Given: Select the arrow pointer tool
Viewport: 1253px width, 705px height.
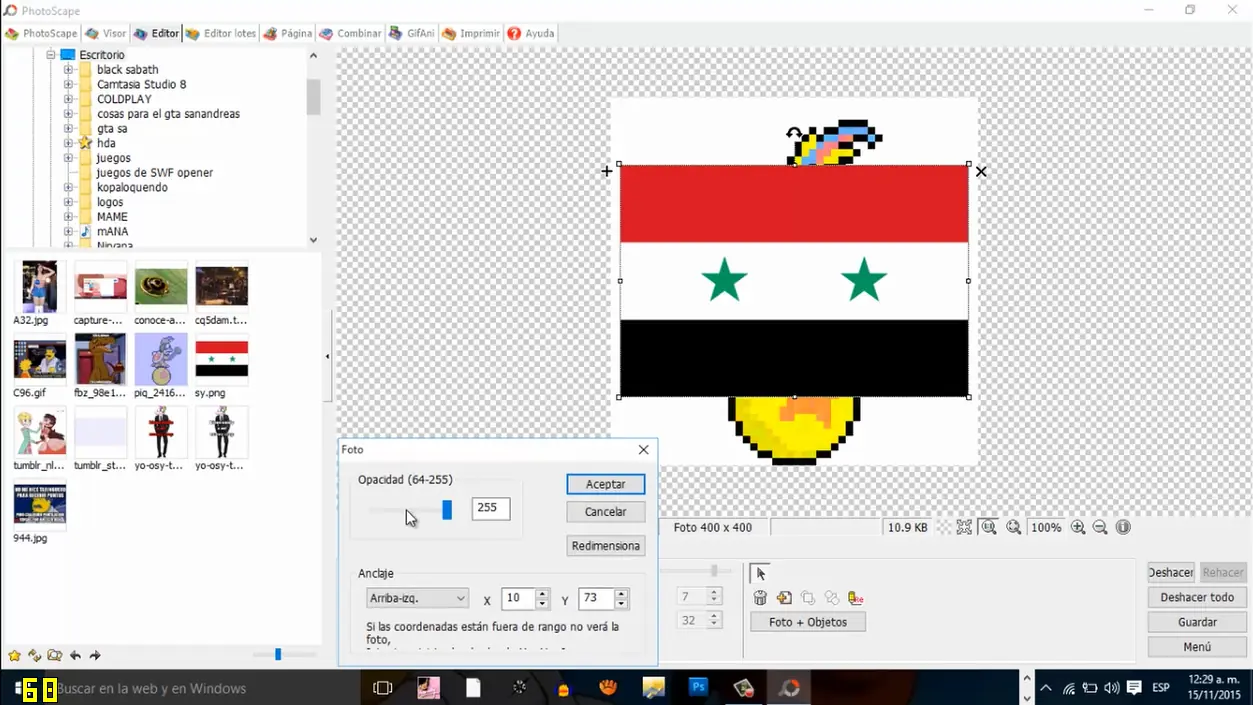Looking at the screenshot, I should click(x=760, y=574).
